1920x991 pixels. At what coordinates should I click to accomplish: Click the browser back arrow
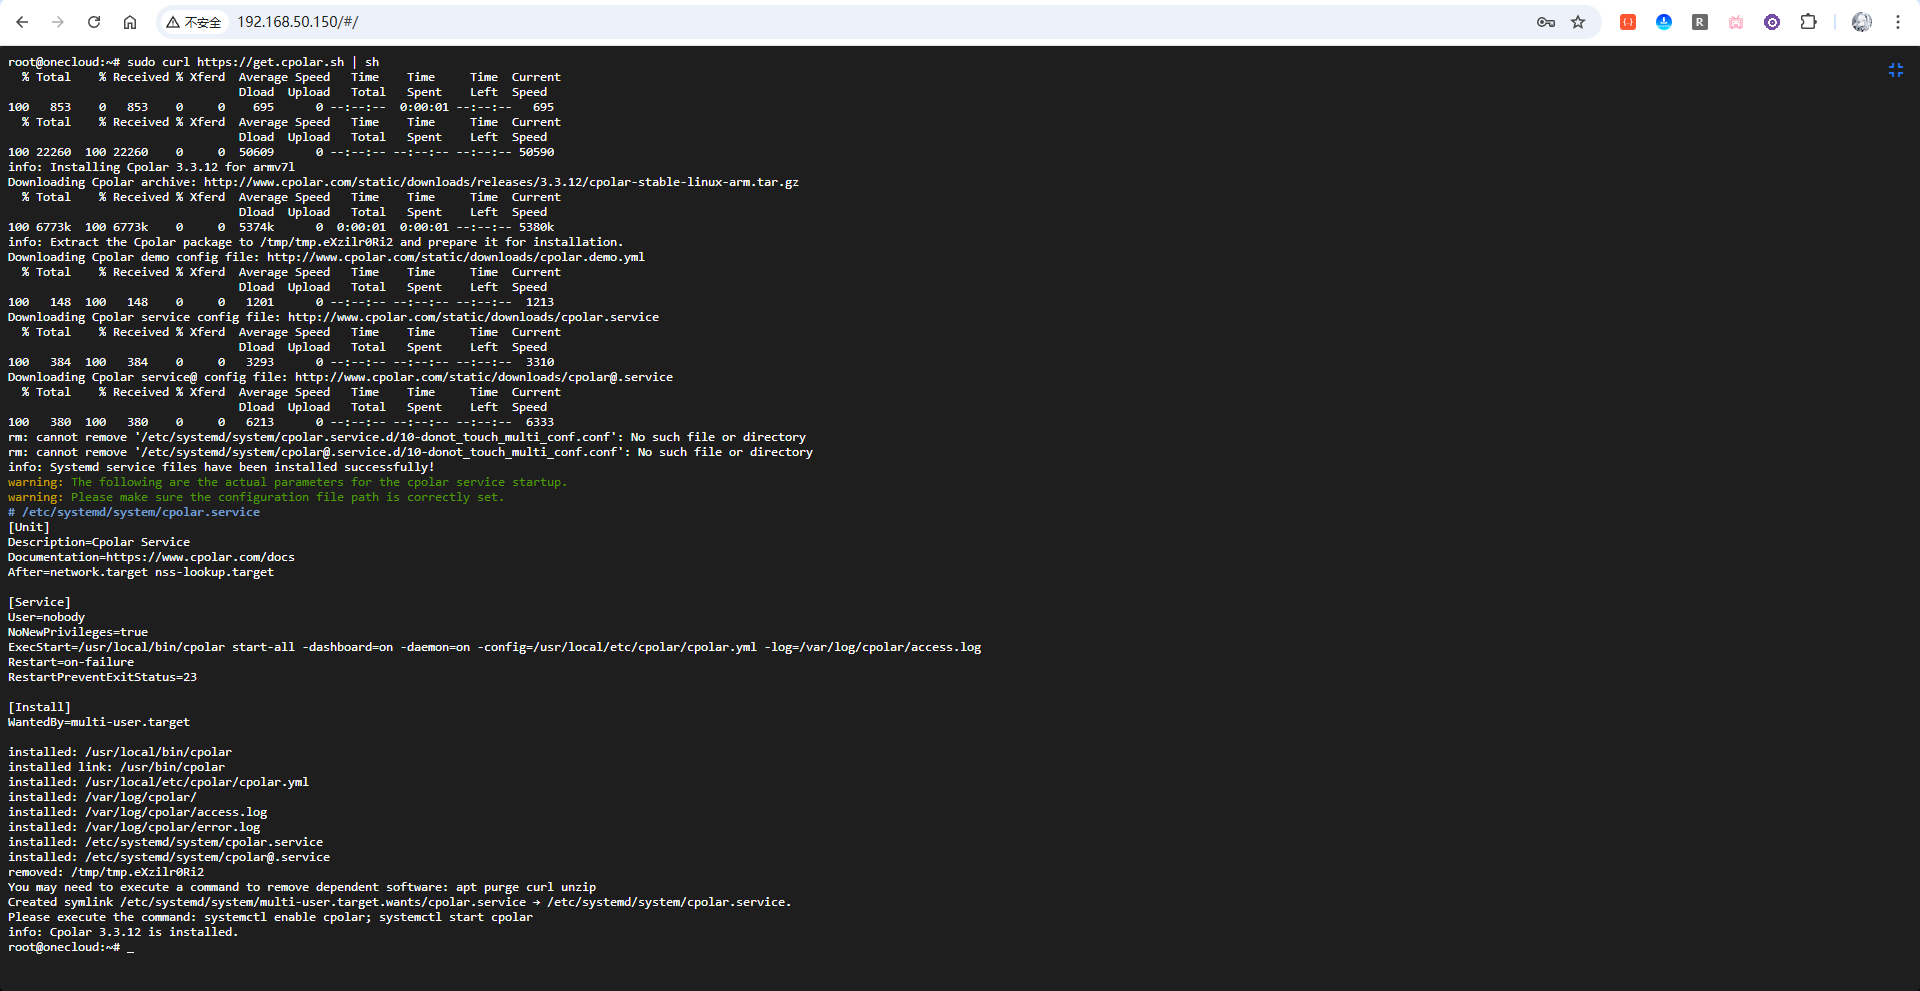point(22,22)
